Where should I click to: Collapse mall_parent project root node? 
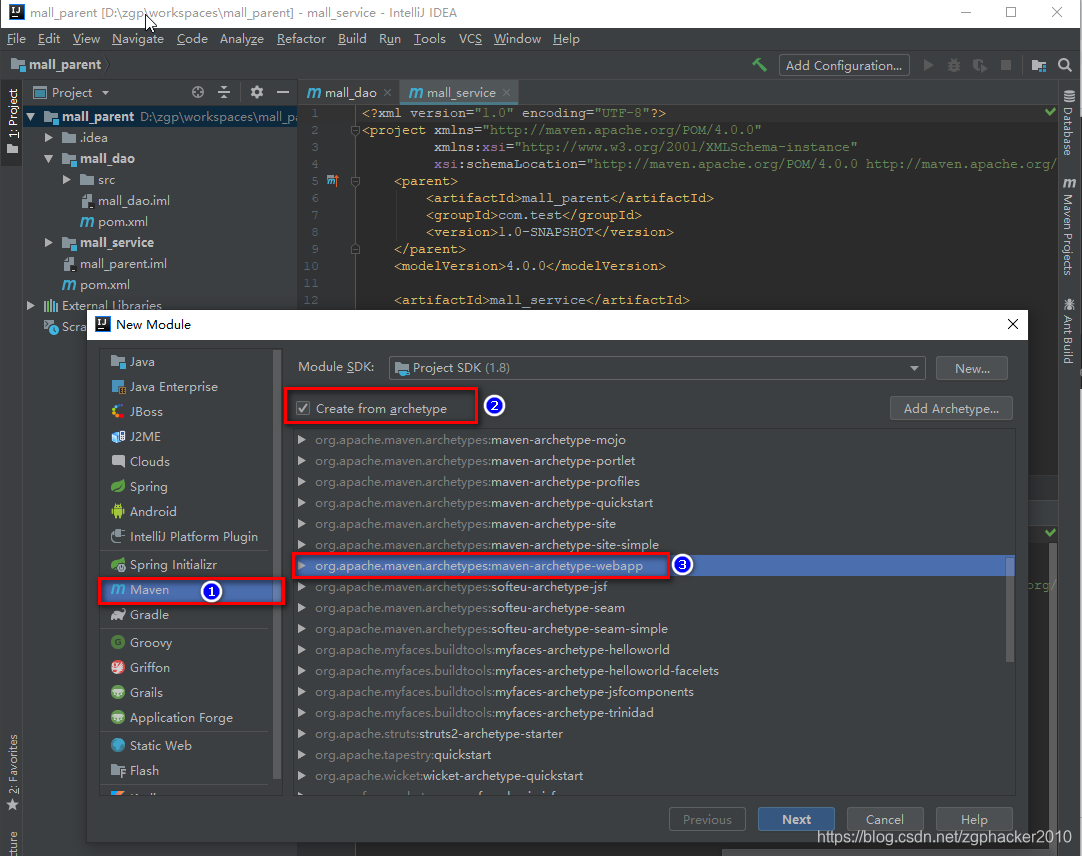point(31,117)
